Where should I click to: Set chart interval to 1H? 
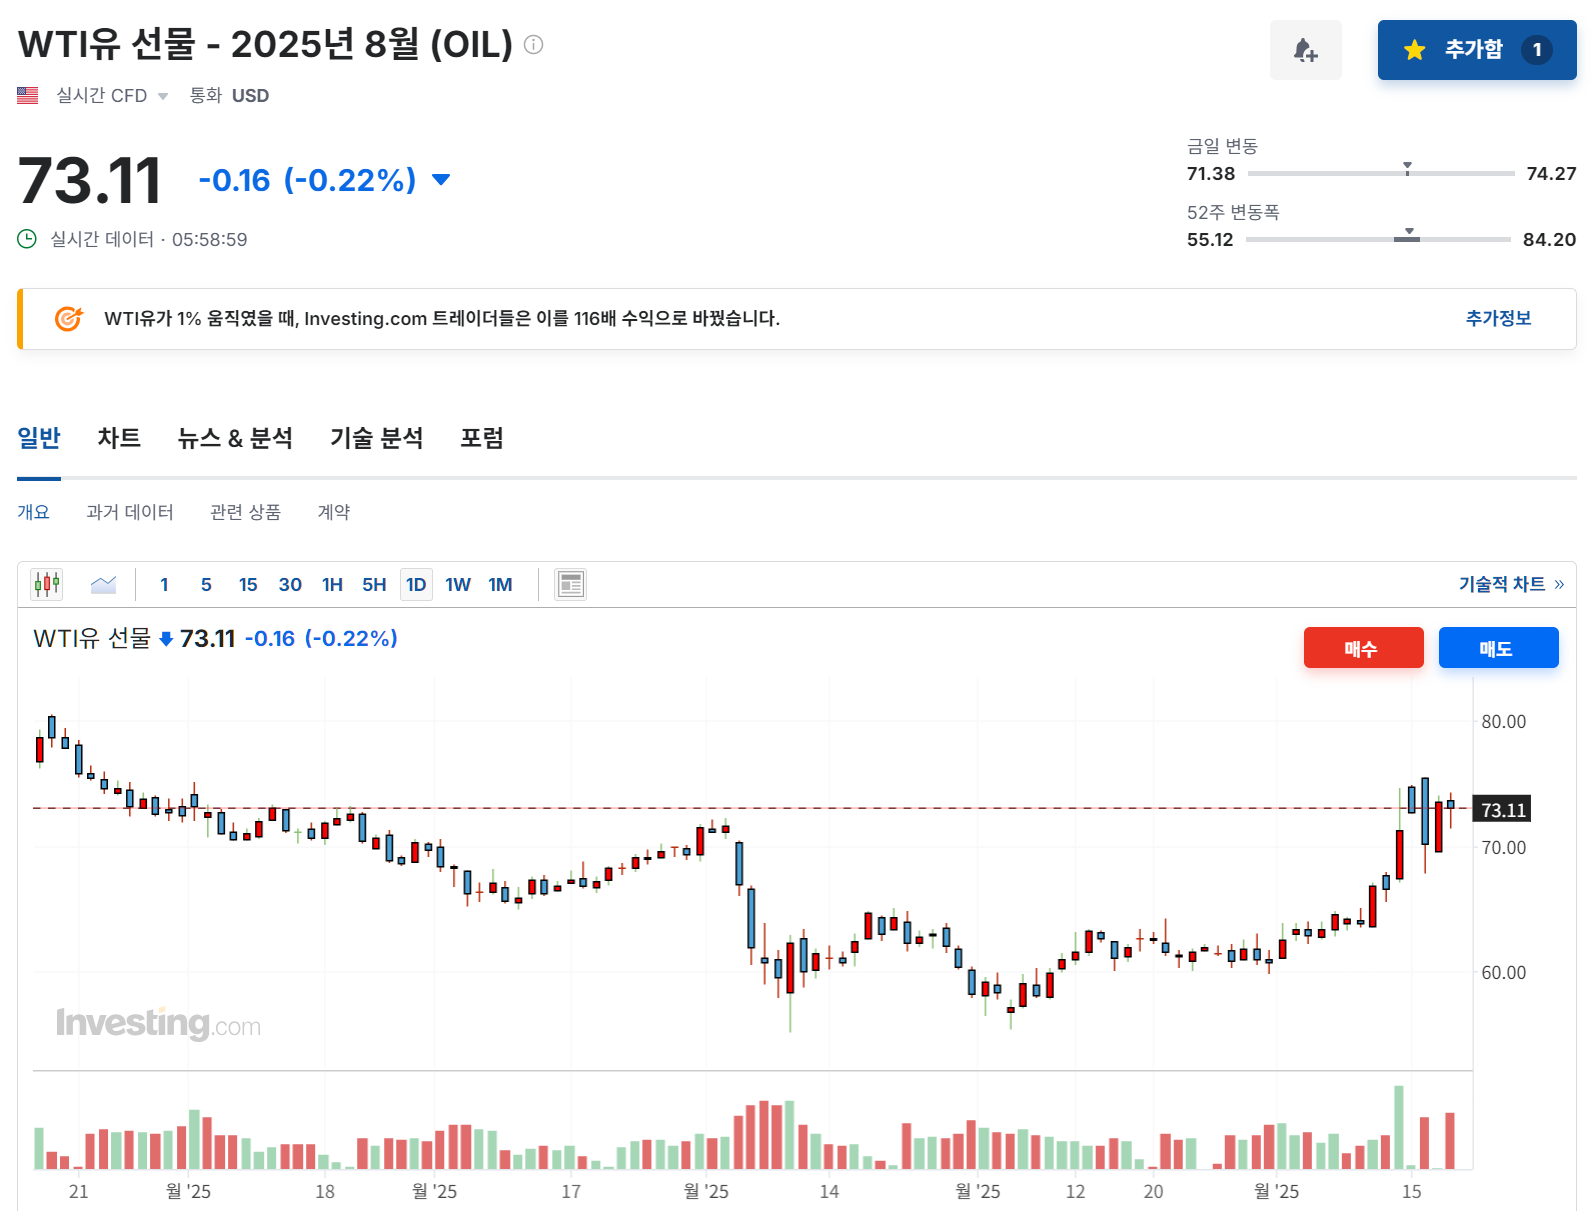332,584
